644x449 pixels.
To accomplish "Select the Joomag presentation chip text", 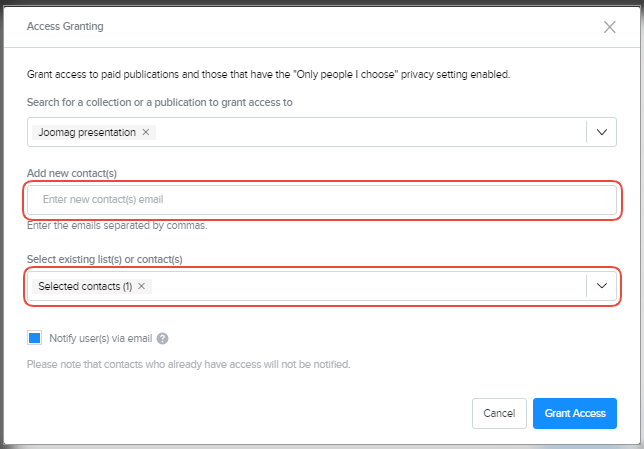I will 86,132.
